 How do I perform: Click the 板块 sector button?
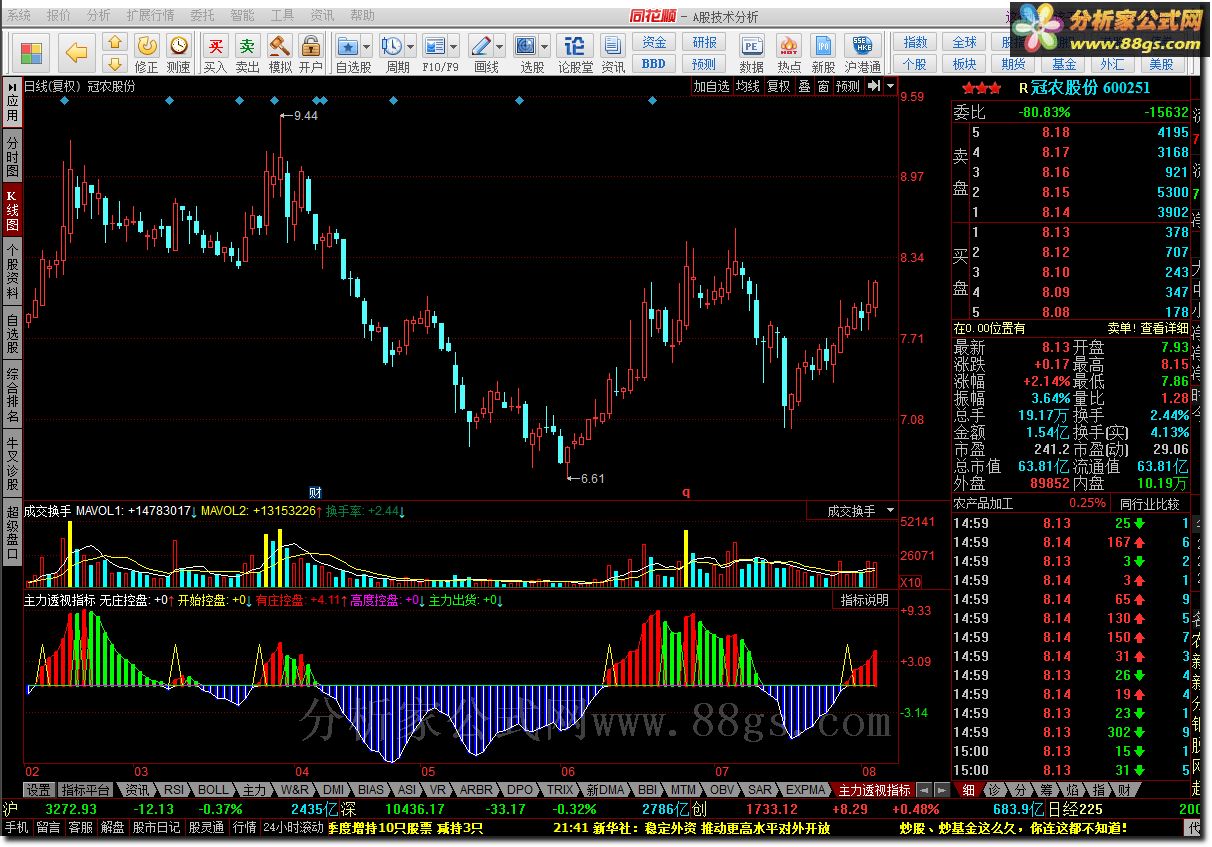pos(964,64)
